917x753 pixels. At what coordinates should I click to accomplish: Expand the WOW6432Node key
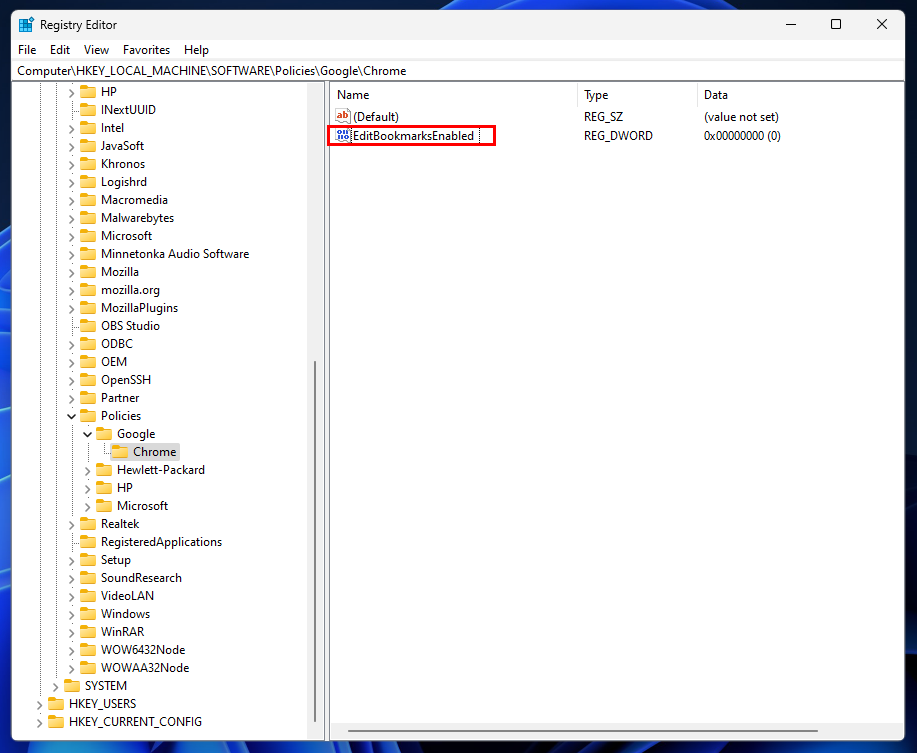point(71,651)
